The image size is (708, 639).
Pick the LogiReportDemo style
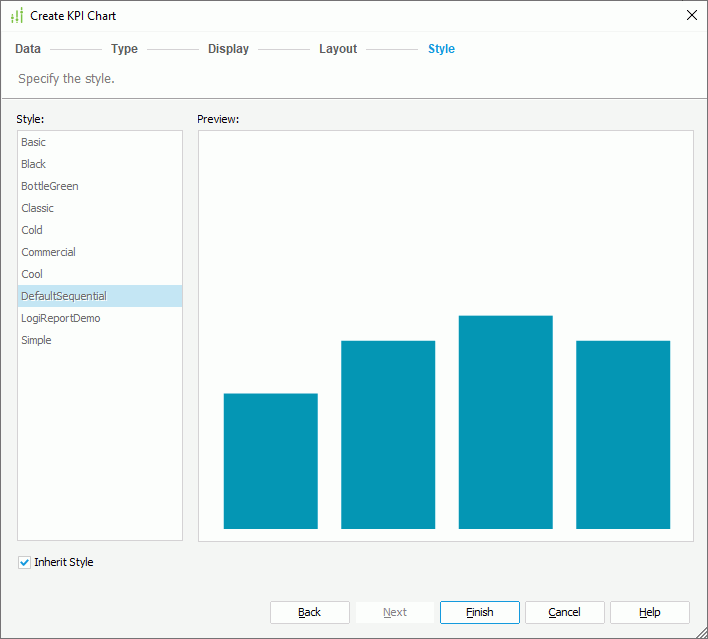coord(61,318)
